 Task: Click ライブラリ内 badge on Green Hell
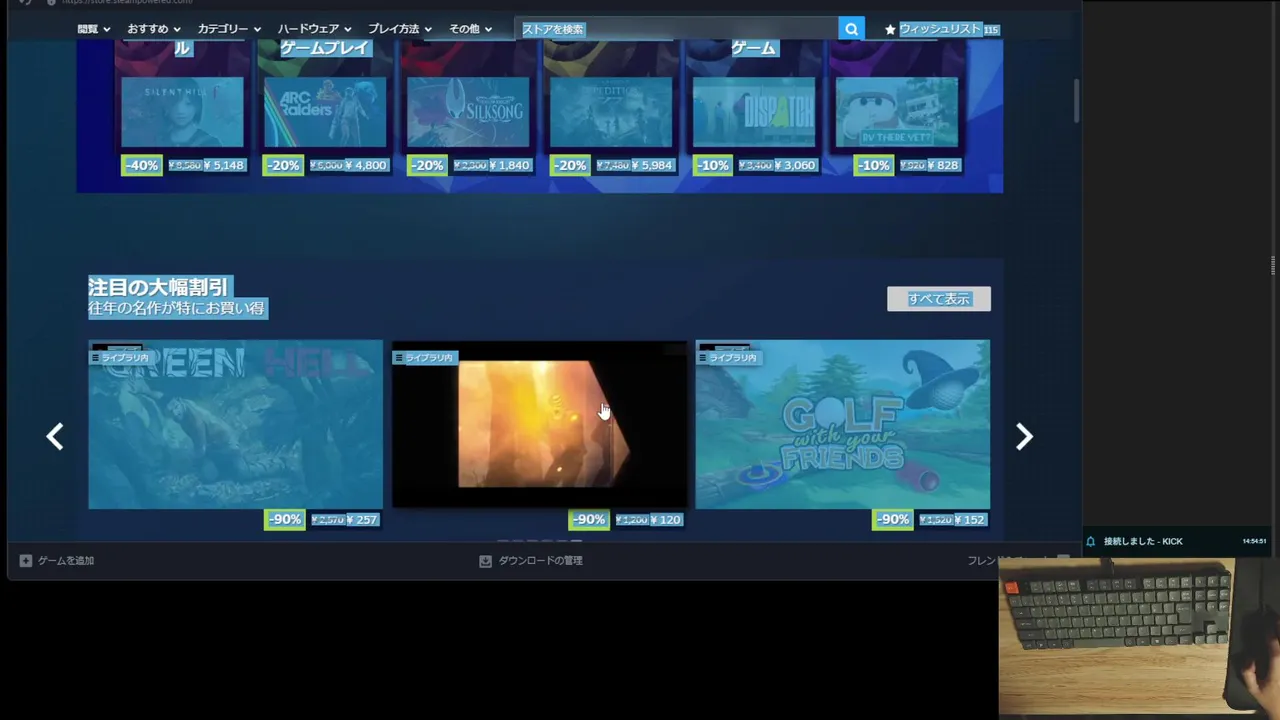(120, 357)
